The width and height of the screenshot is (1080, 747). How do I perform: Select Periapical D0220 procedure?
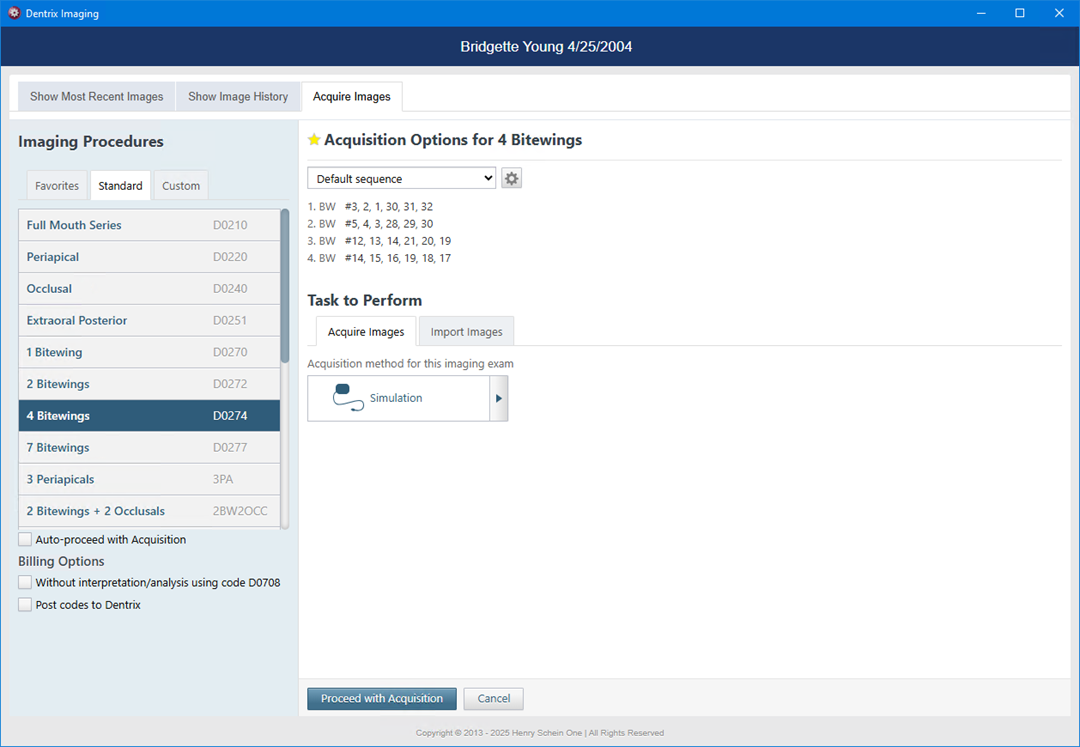(149, 257)
